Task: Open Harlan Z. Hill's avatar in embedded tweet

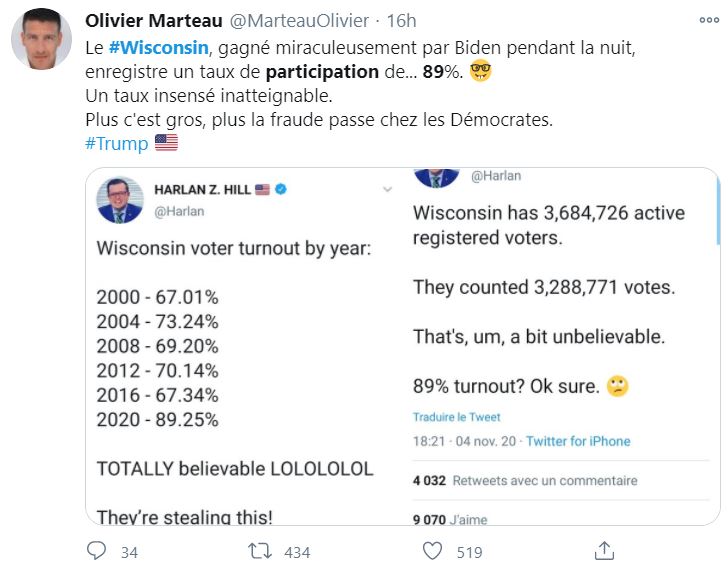Action: tap(120, 200)
